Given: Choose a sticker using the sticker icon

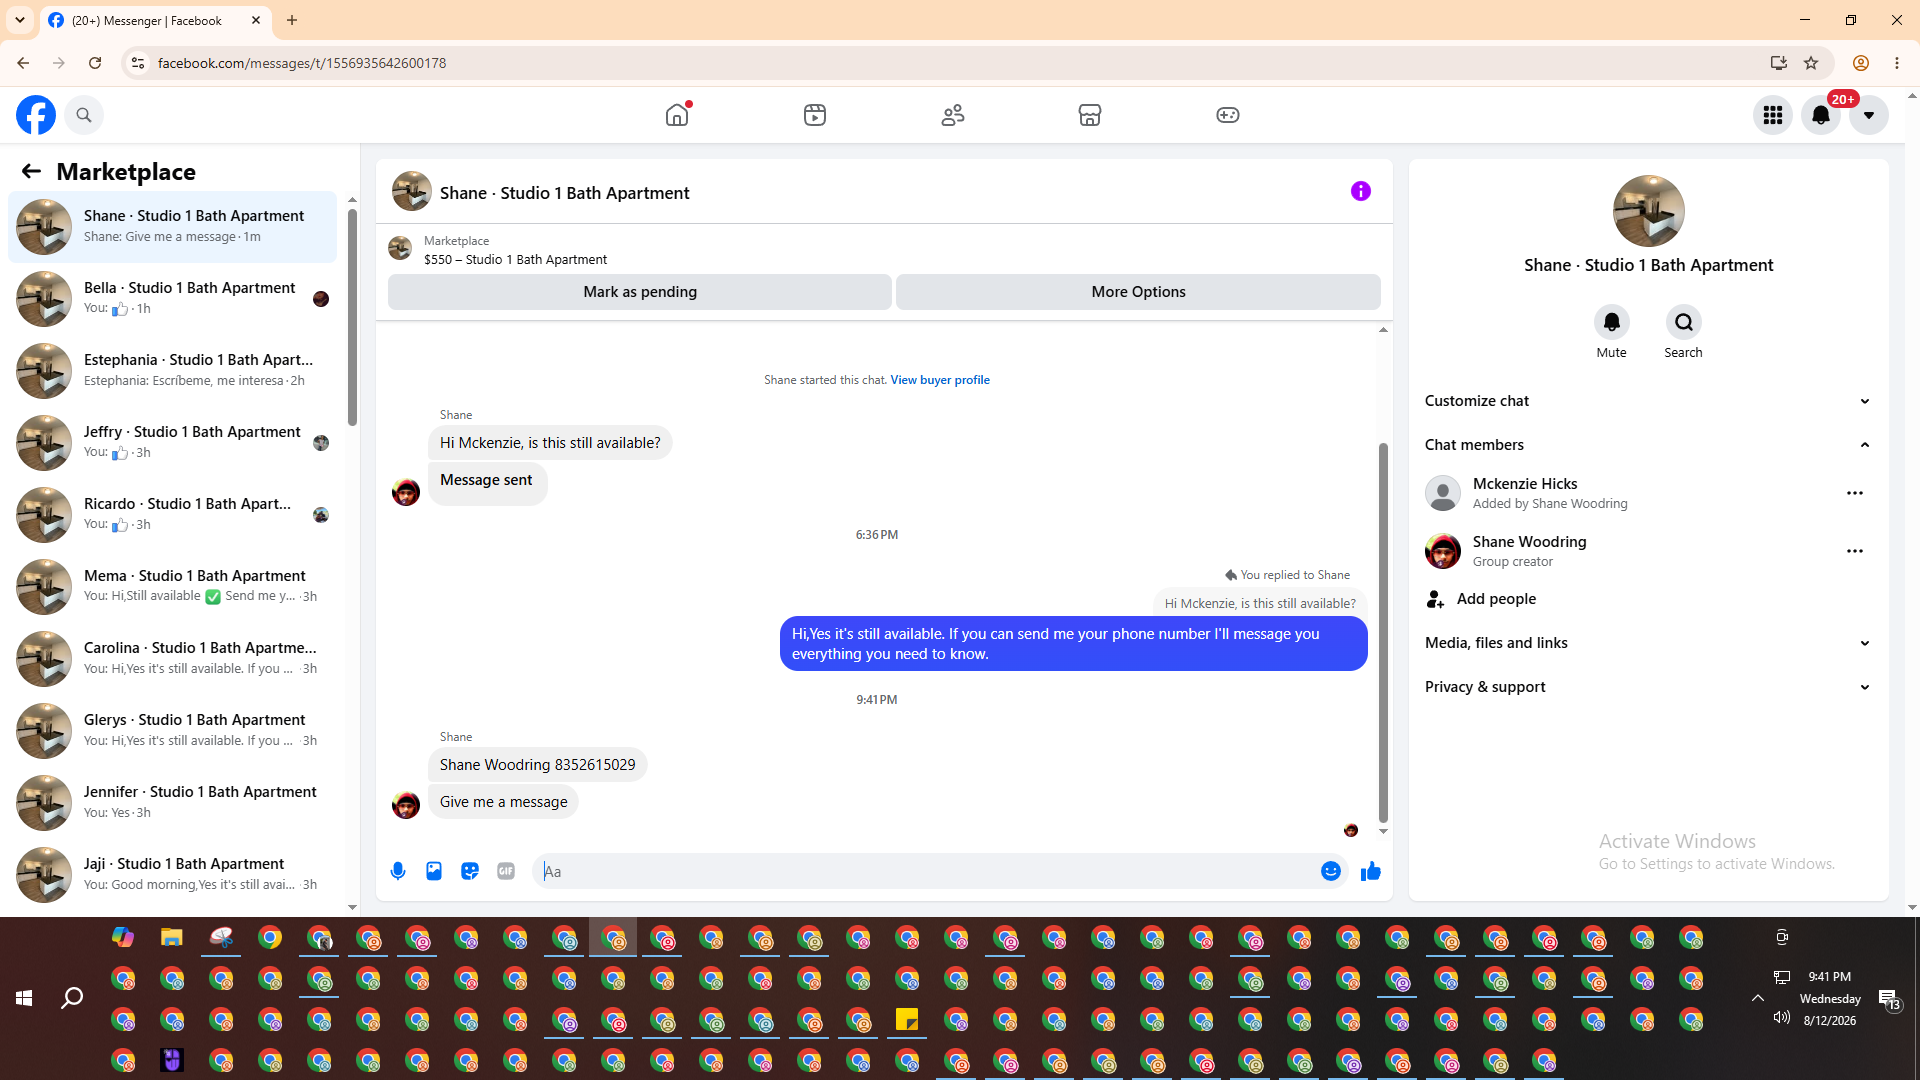Looking at the screenshot, I should pos(470,871).
